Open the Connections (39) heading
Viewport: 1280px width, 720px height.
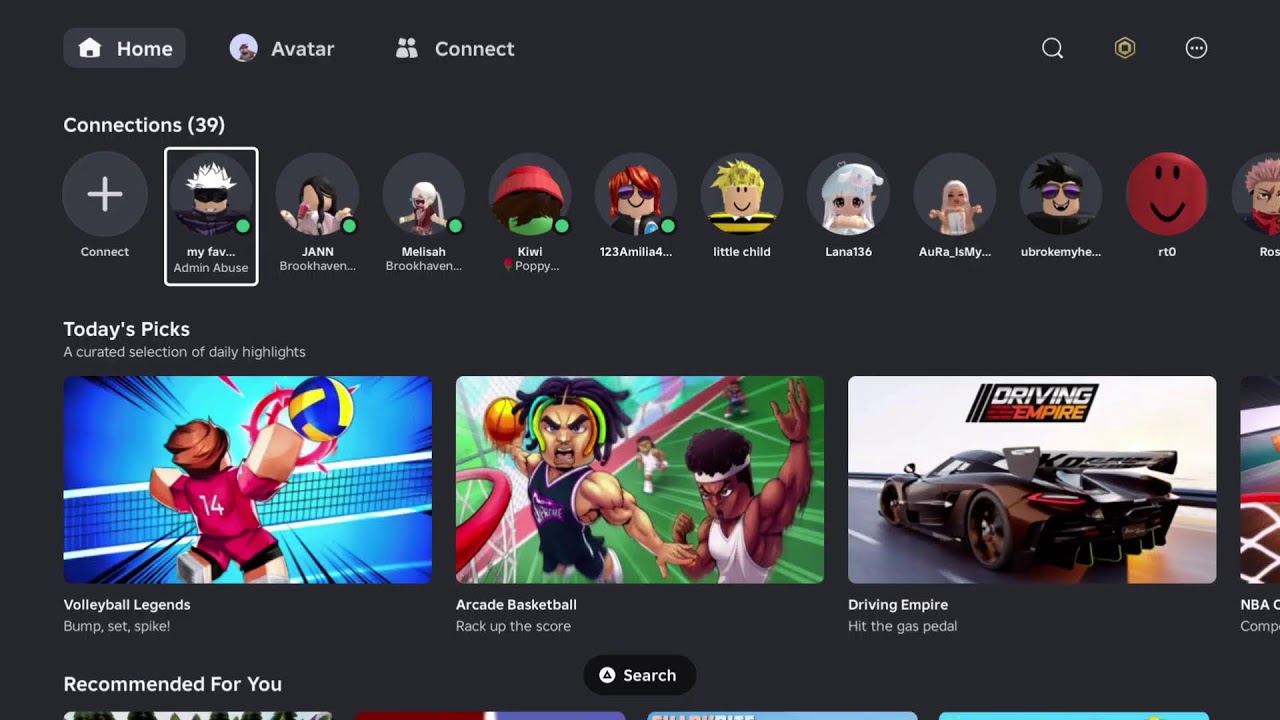(x=144, y=125)
